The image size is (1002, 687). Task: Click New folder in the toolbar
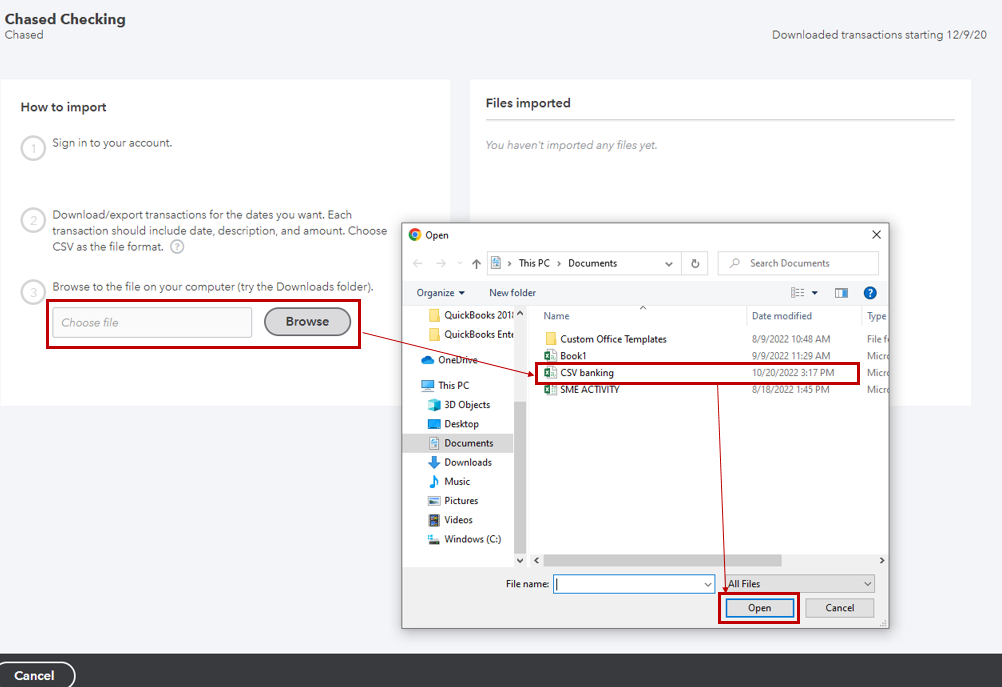(x=513, y=293)
